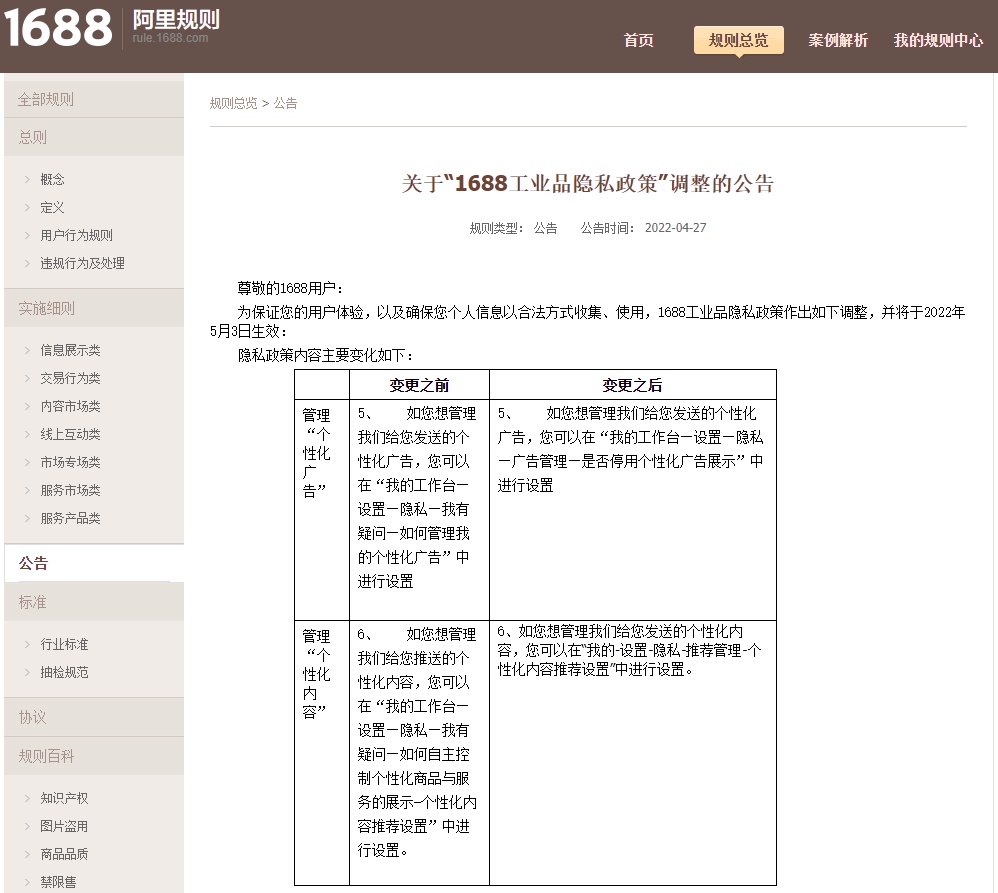Click the chevron arrow beside 知识产权

pos(27,798)
